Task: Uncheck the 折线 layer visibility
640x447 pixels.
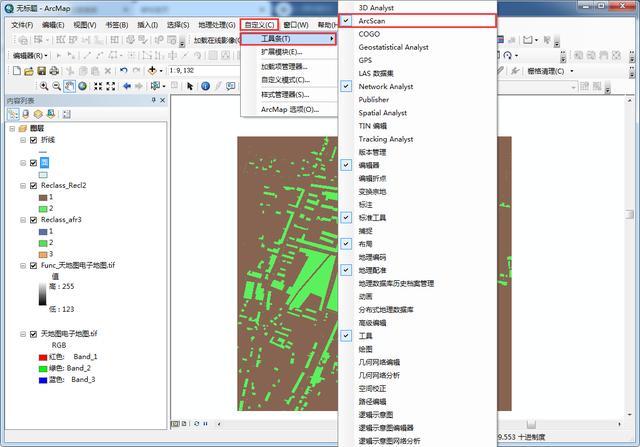Action: 33,140
